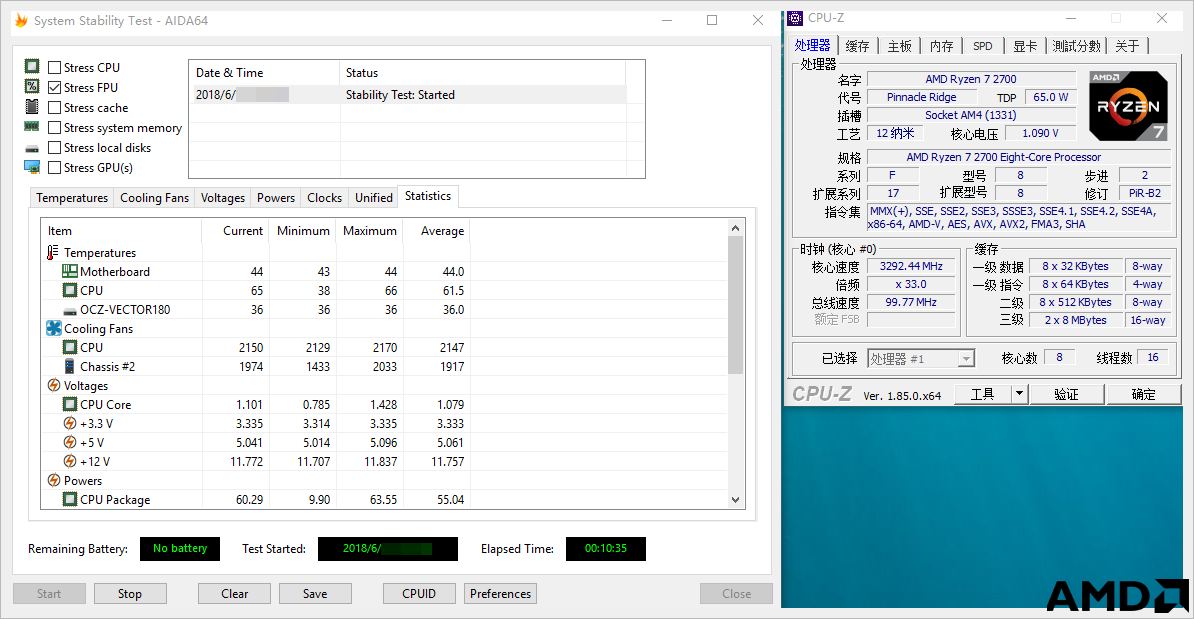Screen dimensions: 1194x619
Task: Click the CPU chip icon beside Stress CPU
Action: pyautogui.click(x=32, y=66)
